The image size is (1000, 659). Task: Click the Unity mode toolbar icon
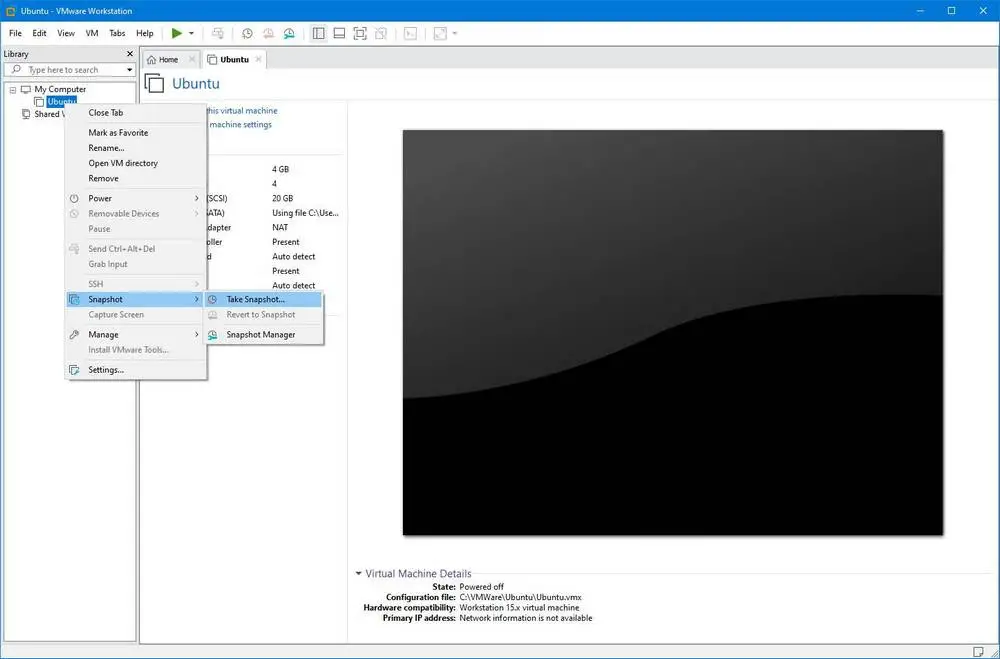[x=381, y=33]
